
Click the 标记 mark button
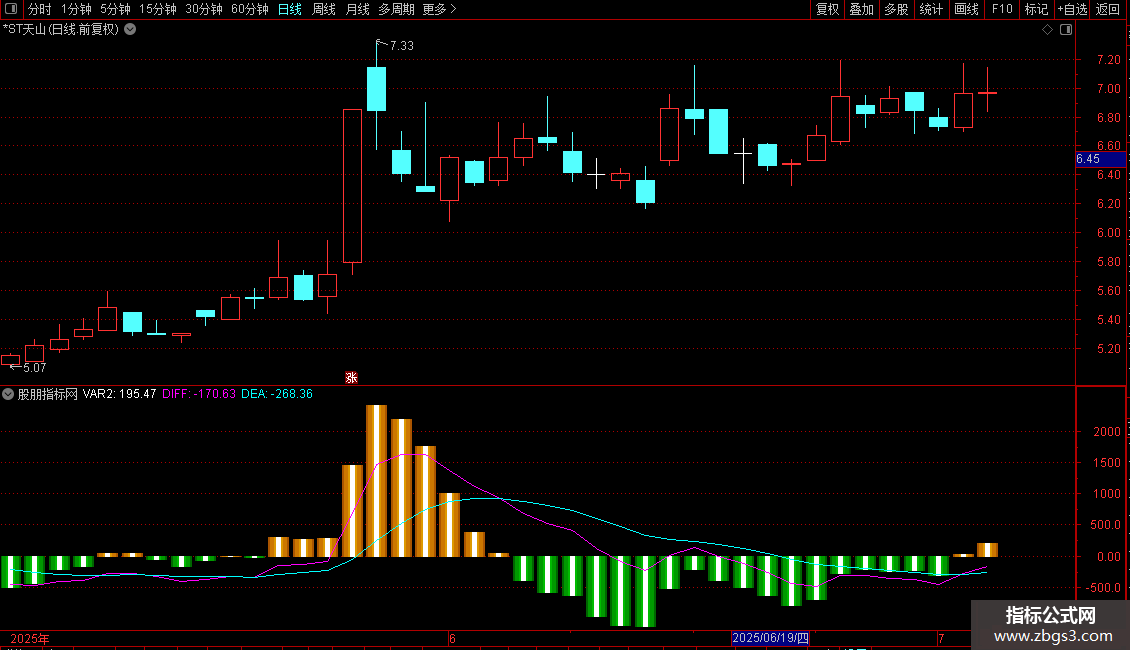[1036, 9]
